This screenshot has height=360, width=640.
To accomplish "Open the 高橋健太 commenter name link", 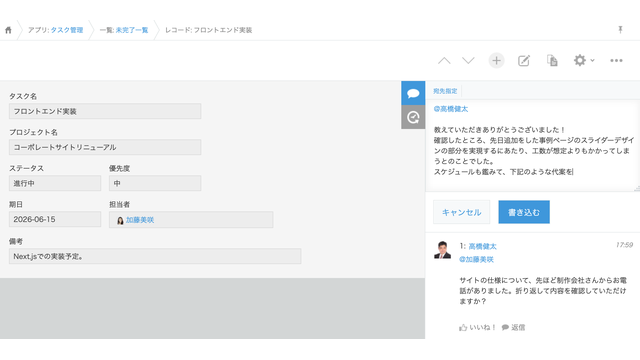I will click(x=482, y=246).
